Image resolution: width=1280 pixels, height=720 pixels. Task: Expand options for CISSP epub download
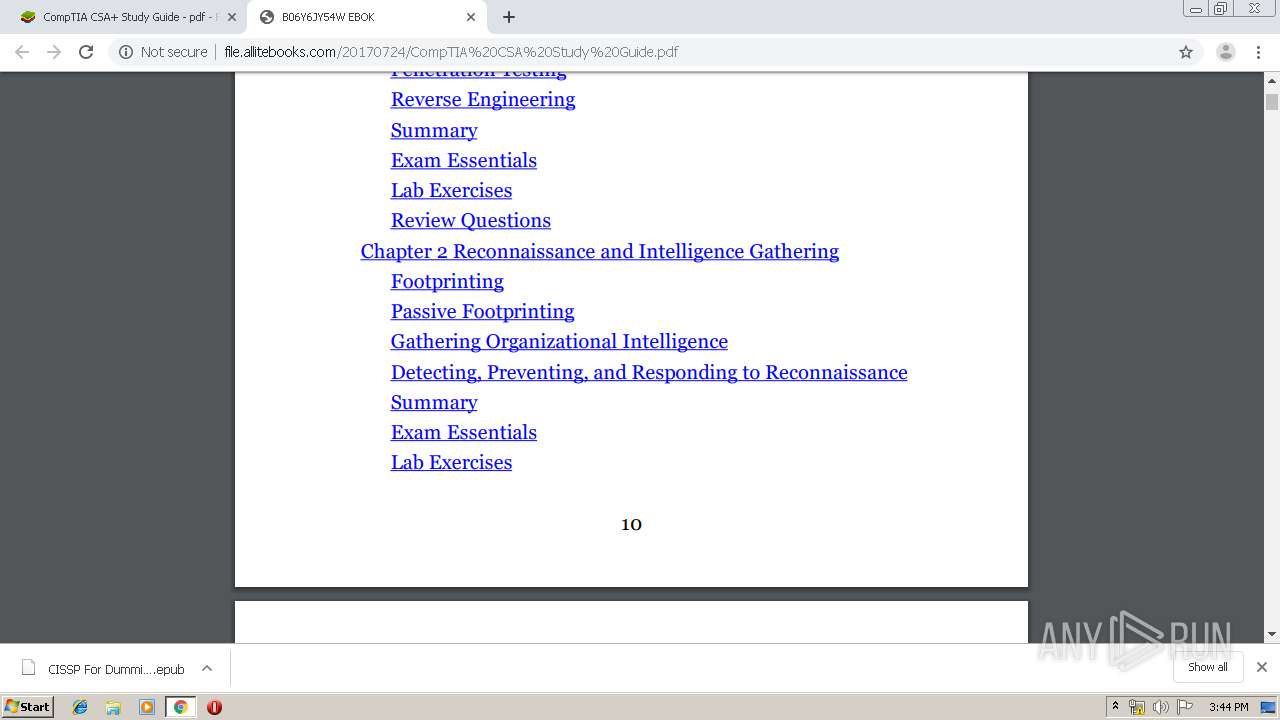(x=207, y=668)
